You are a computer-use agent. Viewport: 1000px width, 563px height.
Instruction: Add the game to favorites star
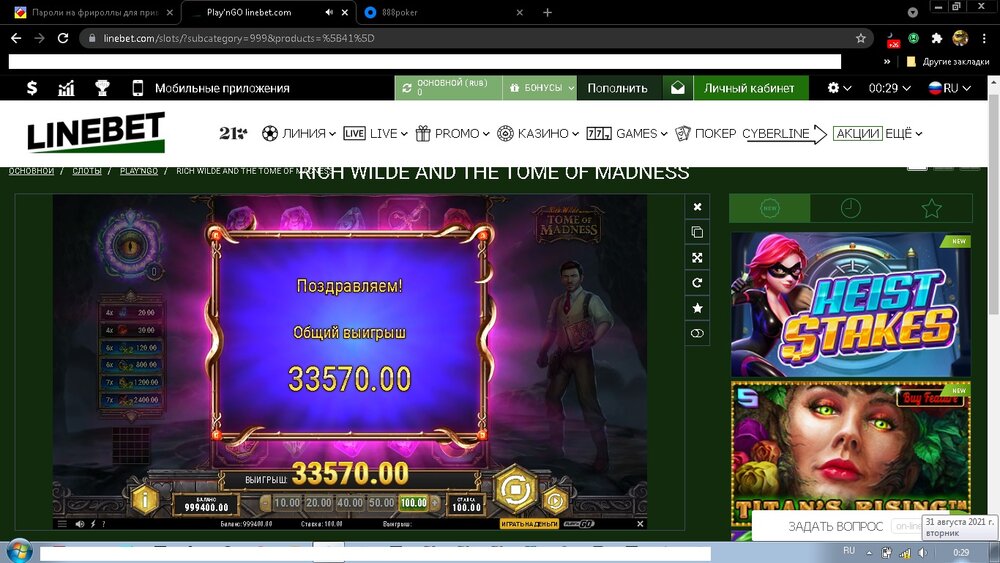click(697, 308)
